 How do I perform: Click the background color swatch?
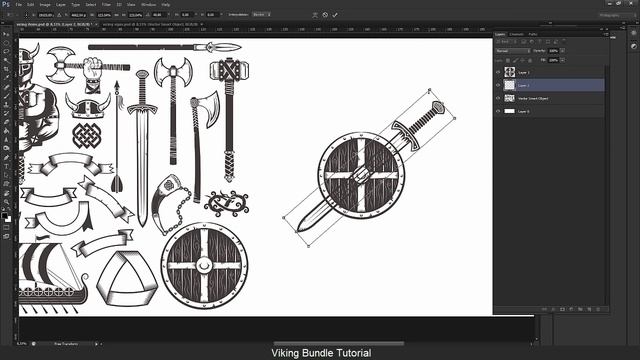[x=9, y=220]
